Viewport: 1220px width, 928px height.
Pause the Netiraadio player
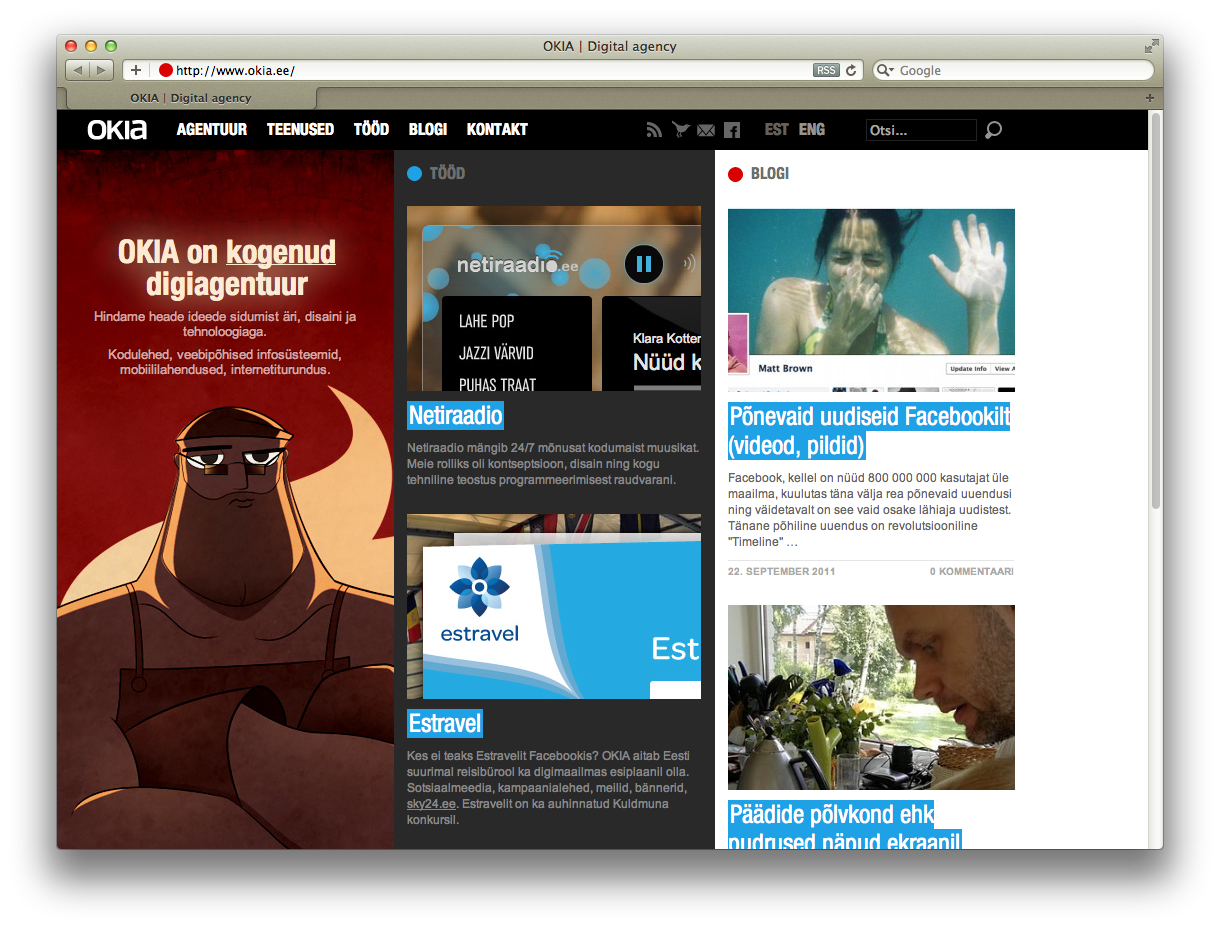[x=644, y=264]
